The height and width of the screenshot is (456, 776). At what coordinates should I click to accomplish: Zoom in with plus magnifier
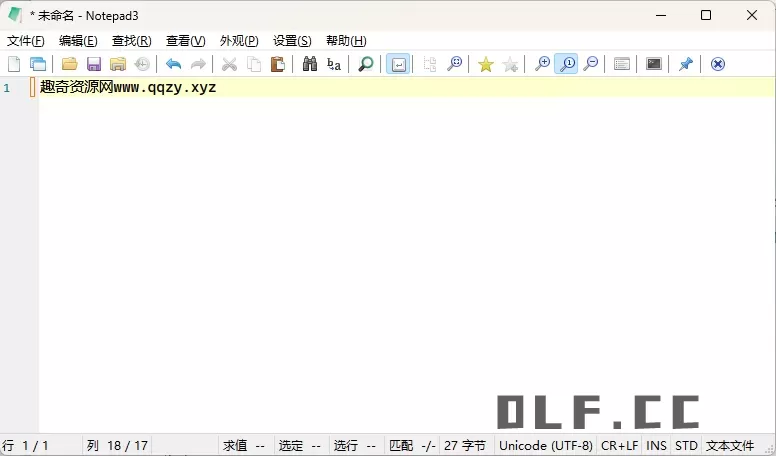542,64
